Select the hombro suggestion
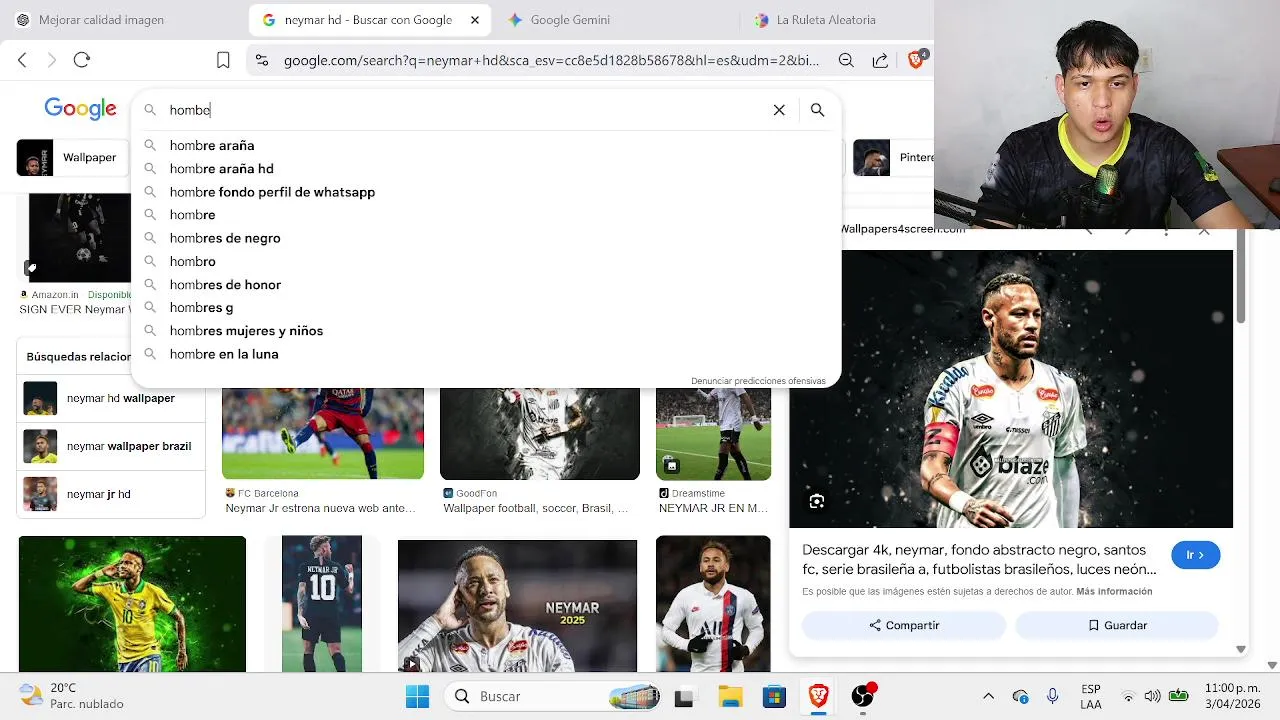The image size is (1280, 720). (485, 261)
